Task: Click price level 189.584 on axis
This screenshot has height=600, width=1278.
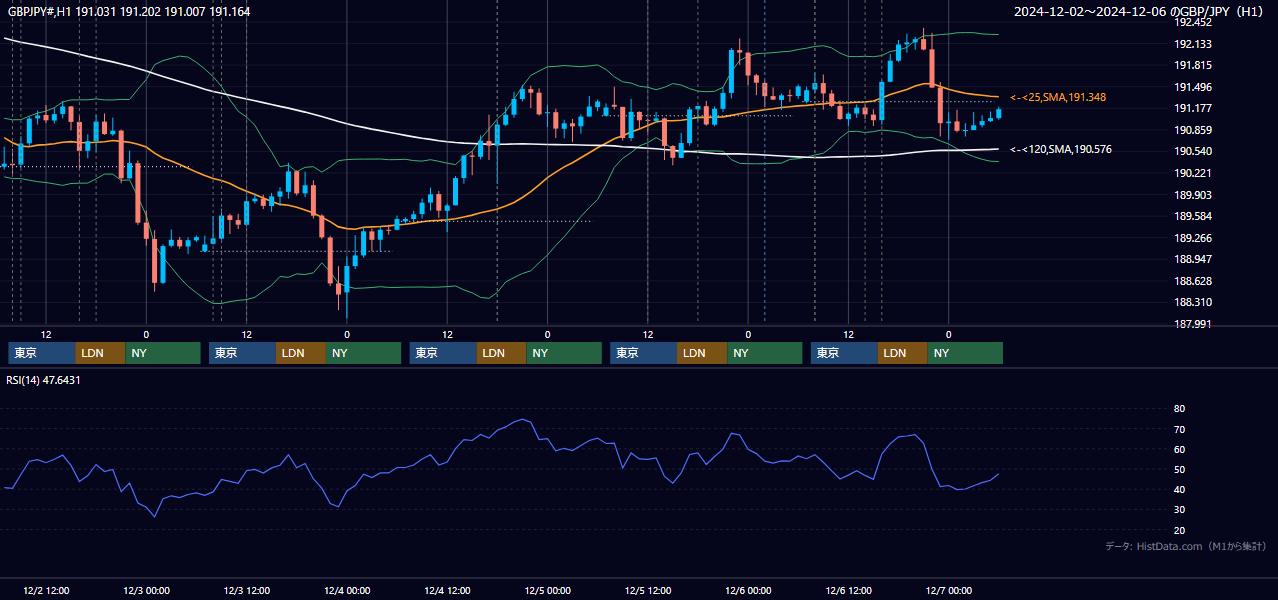Action: pyautogui.click(x=1193, y=216)
